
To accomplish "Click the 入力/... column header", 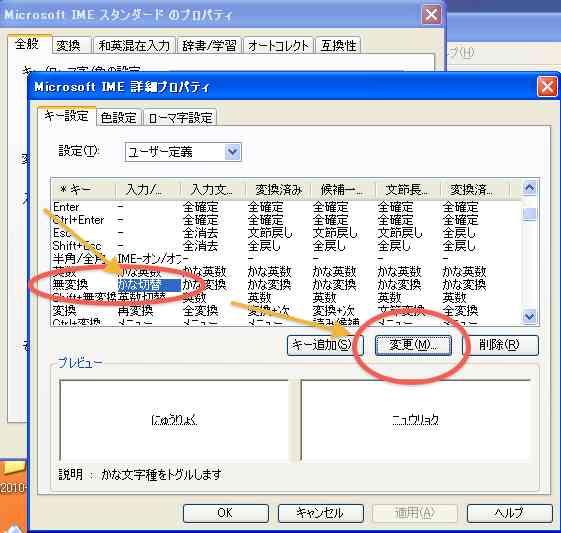I will (x=148, y=190).
